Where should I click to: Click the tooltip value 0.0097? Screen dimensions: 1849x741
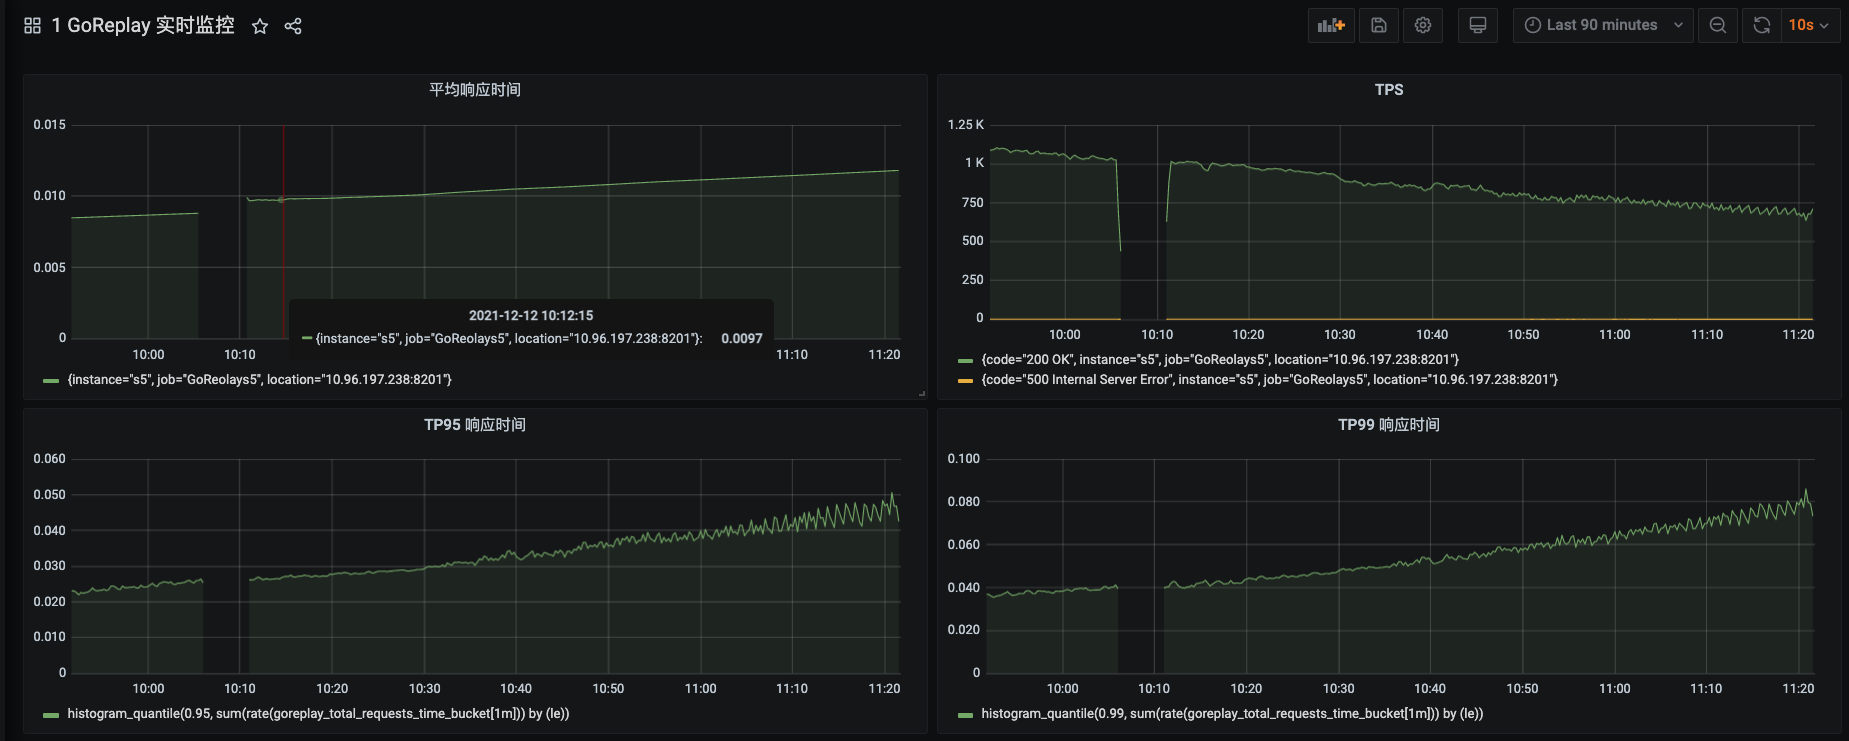point(742,339)
